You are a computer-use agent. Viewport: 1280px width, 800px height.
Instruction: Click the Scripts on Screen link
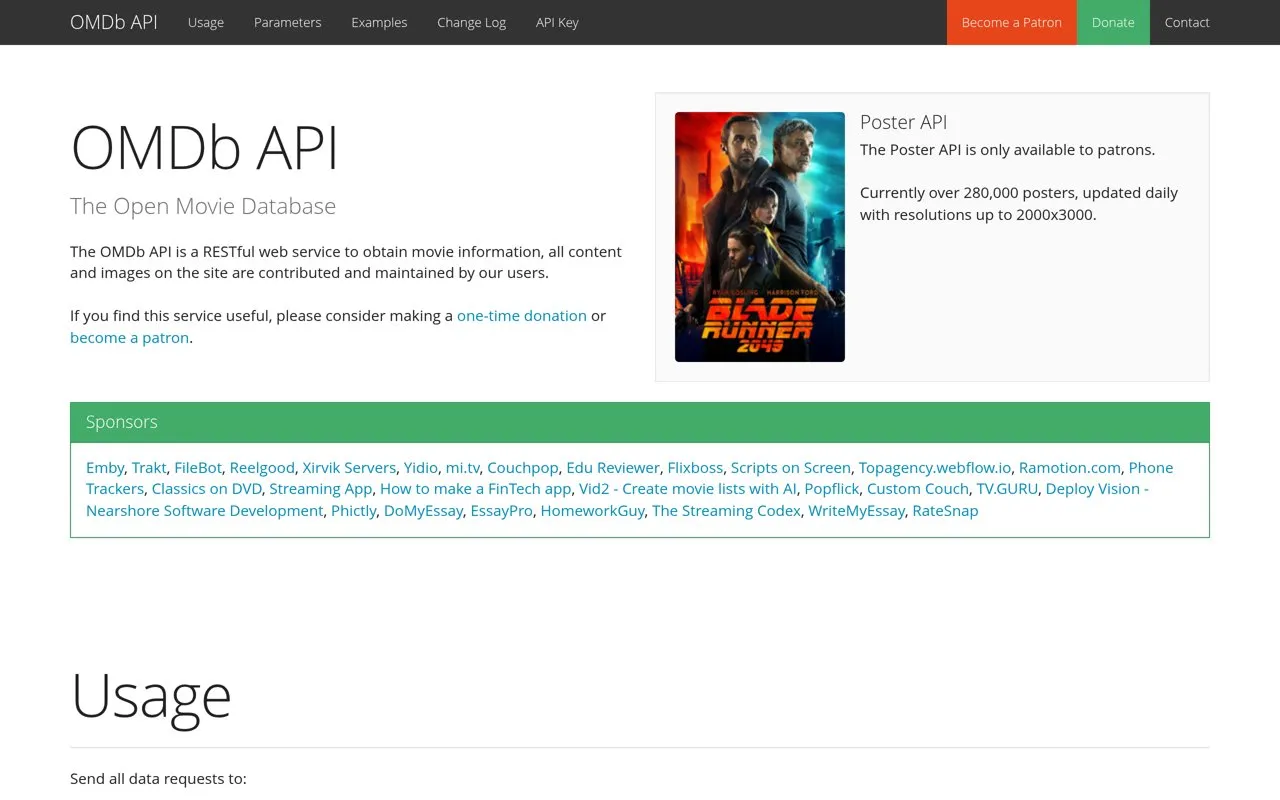pos(791,468)
